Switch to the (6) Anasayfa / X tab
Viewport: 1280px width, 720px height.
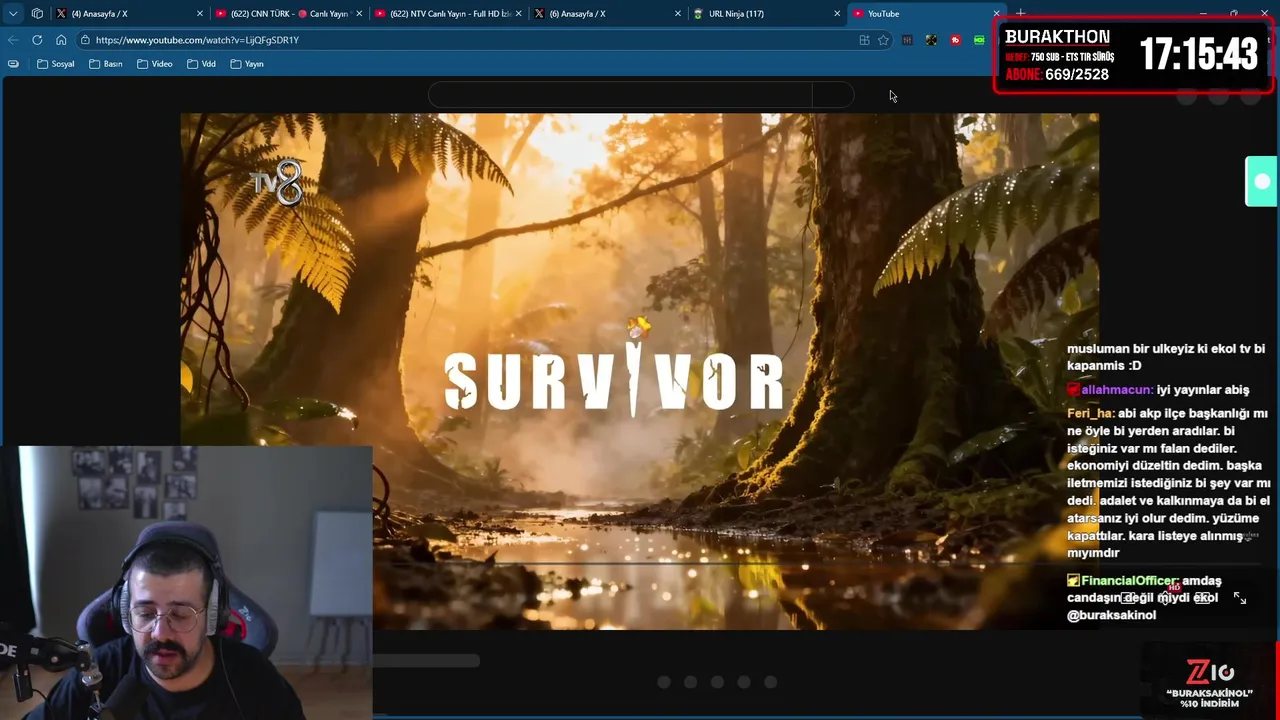606,14
